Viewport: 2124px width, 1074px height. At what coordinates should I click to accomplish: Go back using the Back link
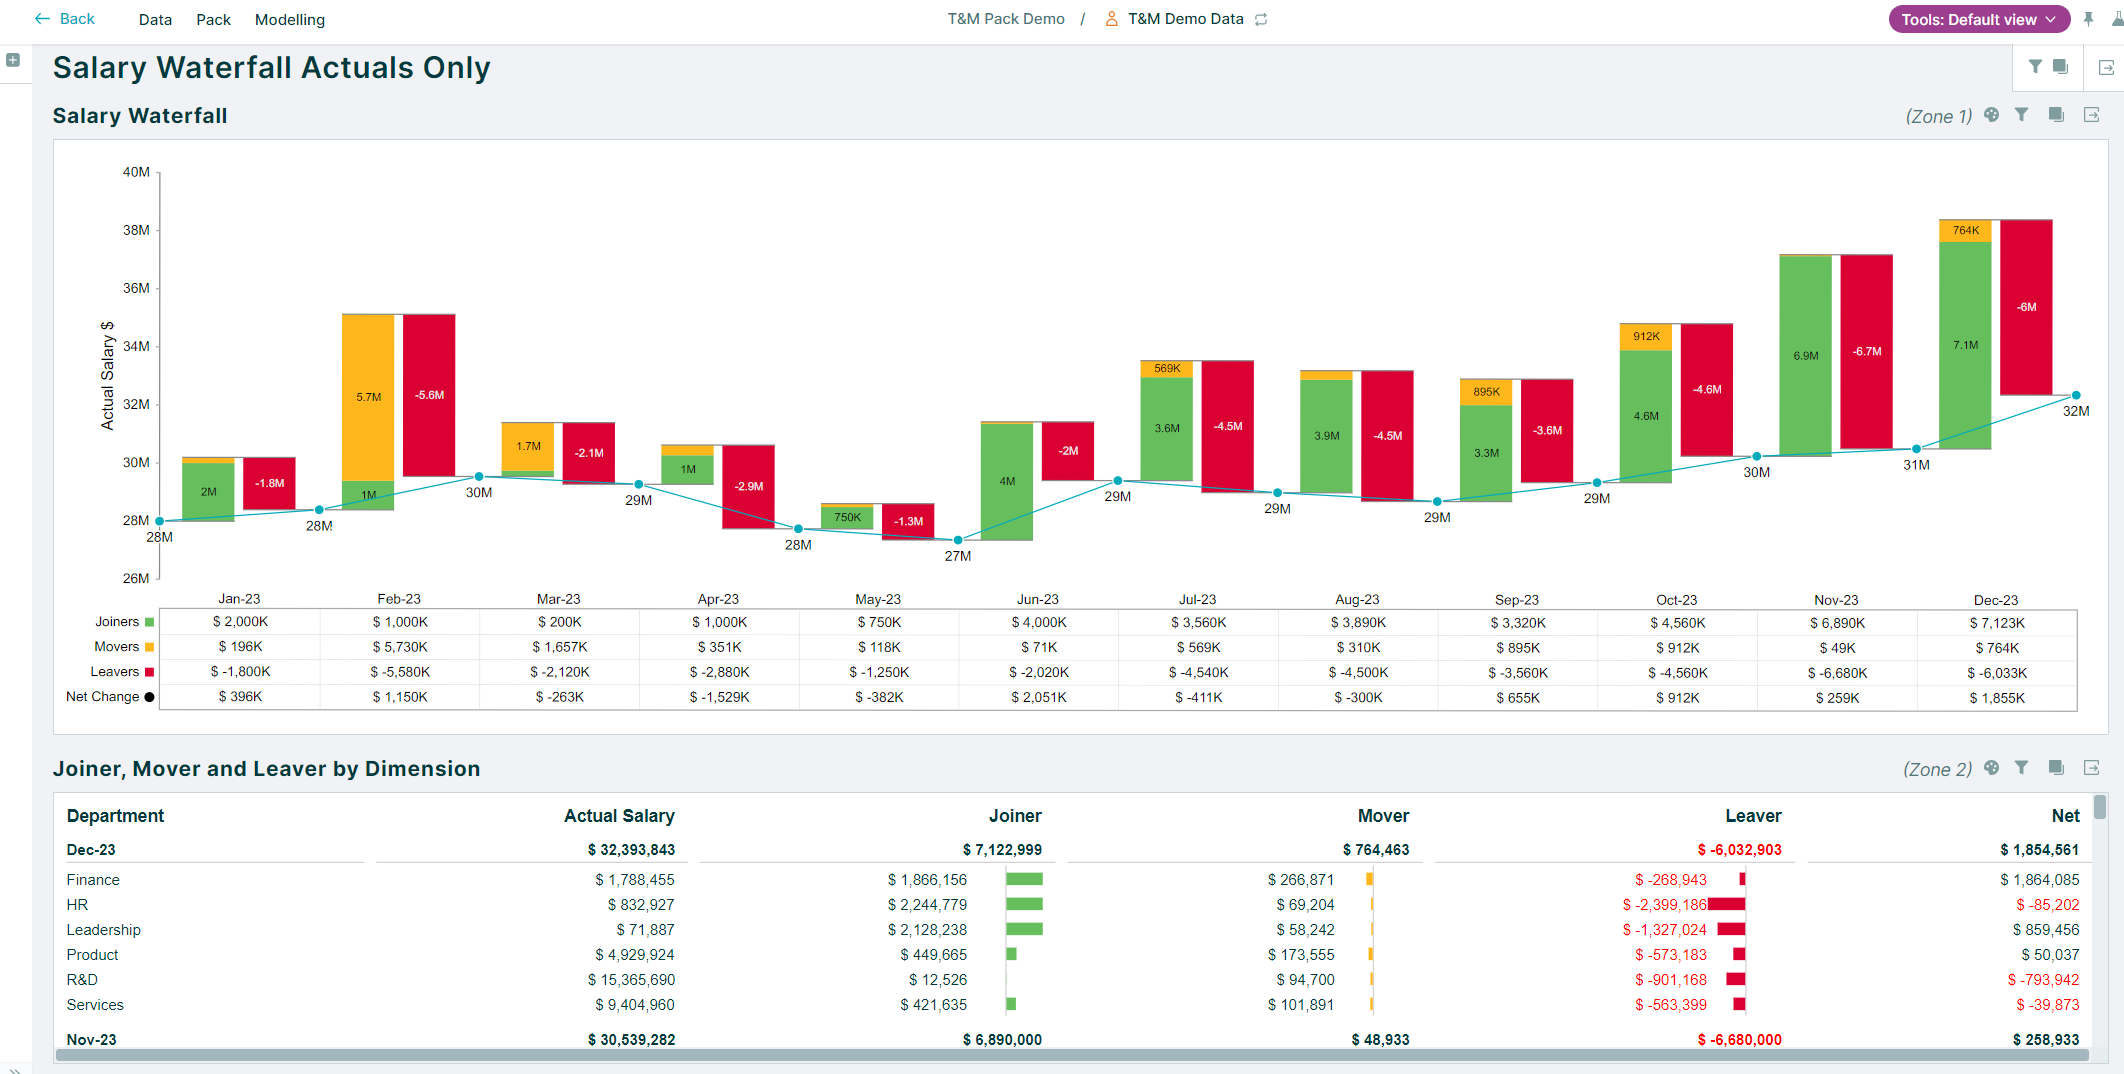tap(65, 19)
